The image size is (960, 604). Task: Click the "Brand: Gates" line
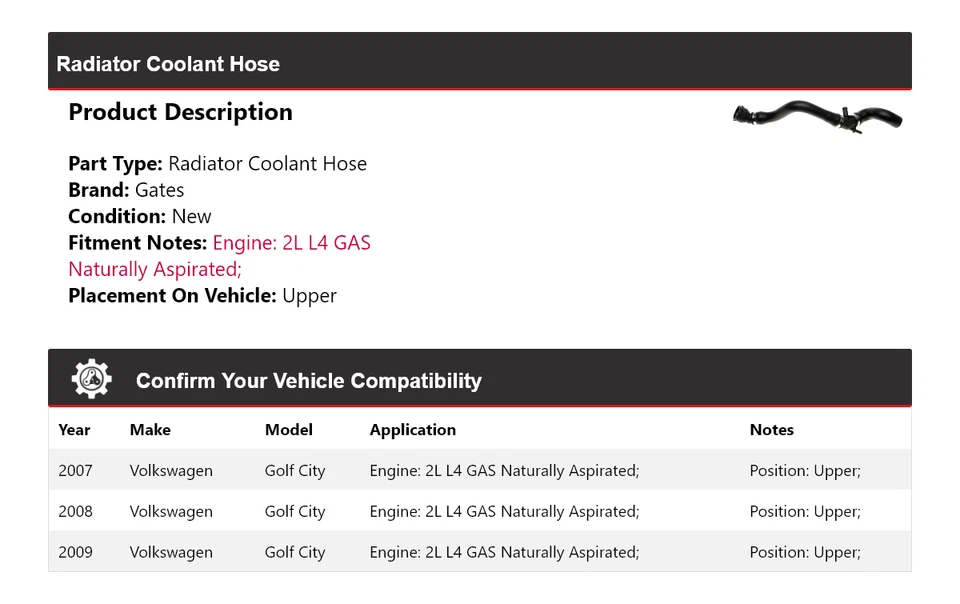pyautogui.click(x=126, y=190)
